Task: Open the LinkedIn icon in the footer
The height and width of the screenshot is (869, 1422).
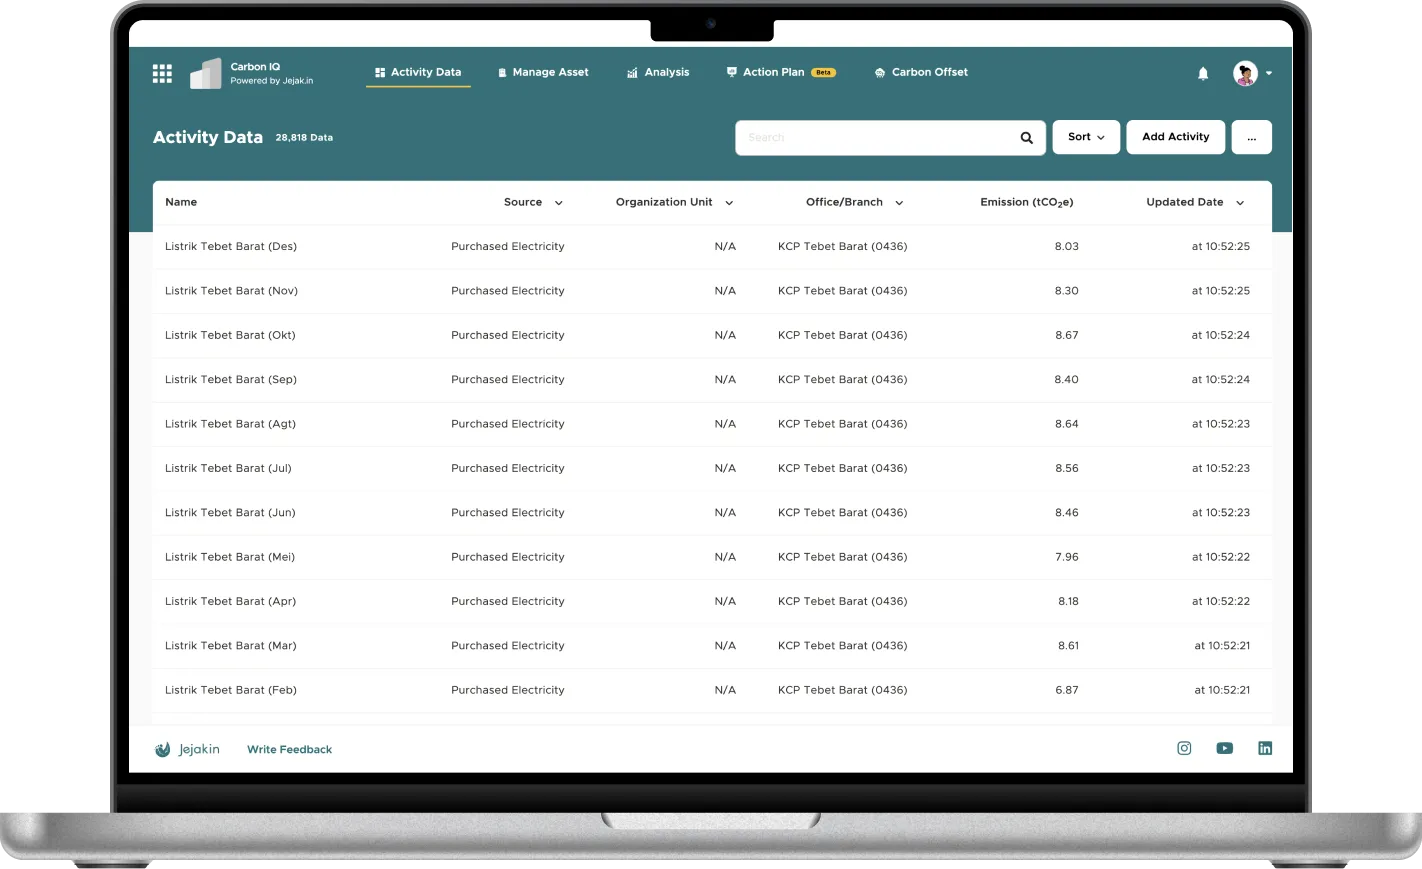Action: (x=1265, y=748)
